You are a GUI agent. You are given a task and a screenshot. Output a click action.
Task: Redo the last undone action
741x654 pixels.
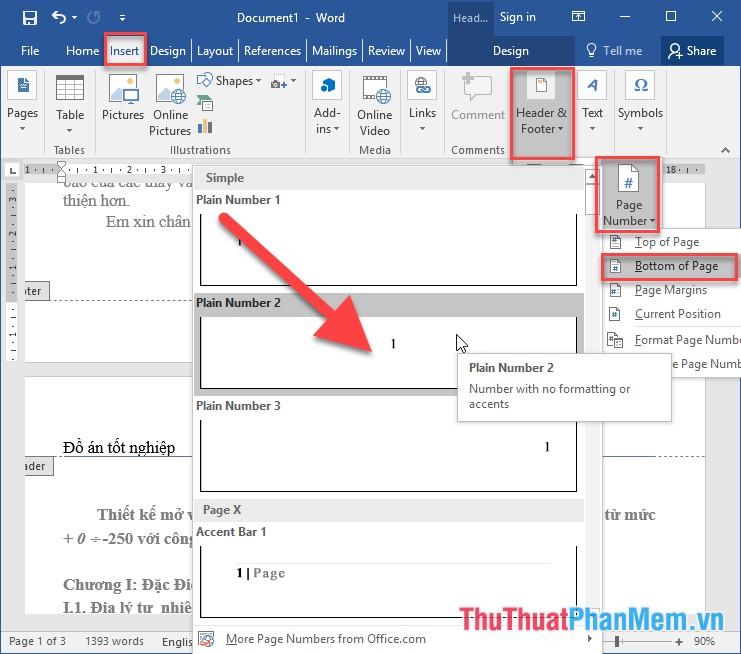tap(94, 18)
